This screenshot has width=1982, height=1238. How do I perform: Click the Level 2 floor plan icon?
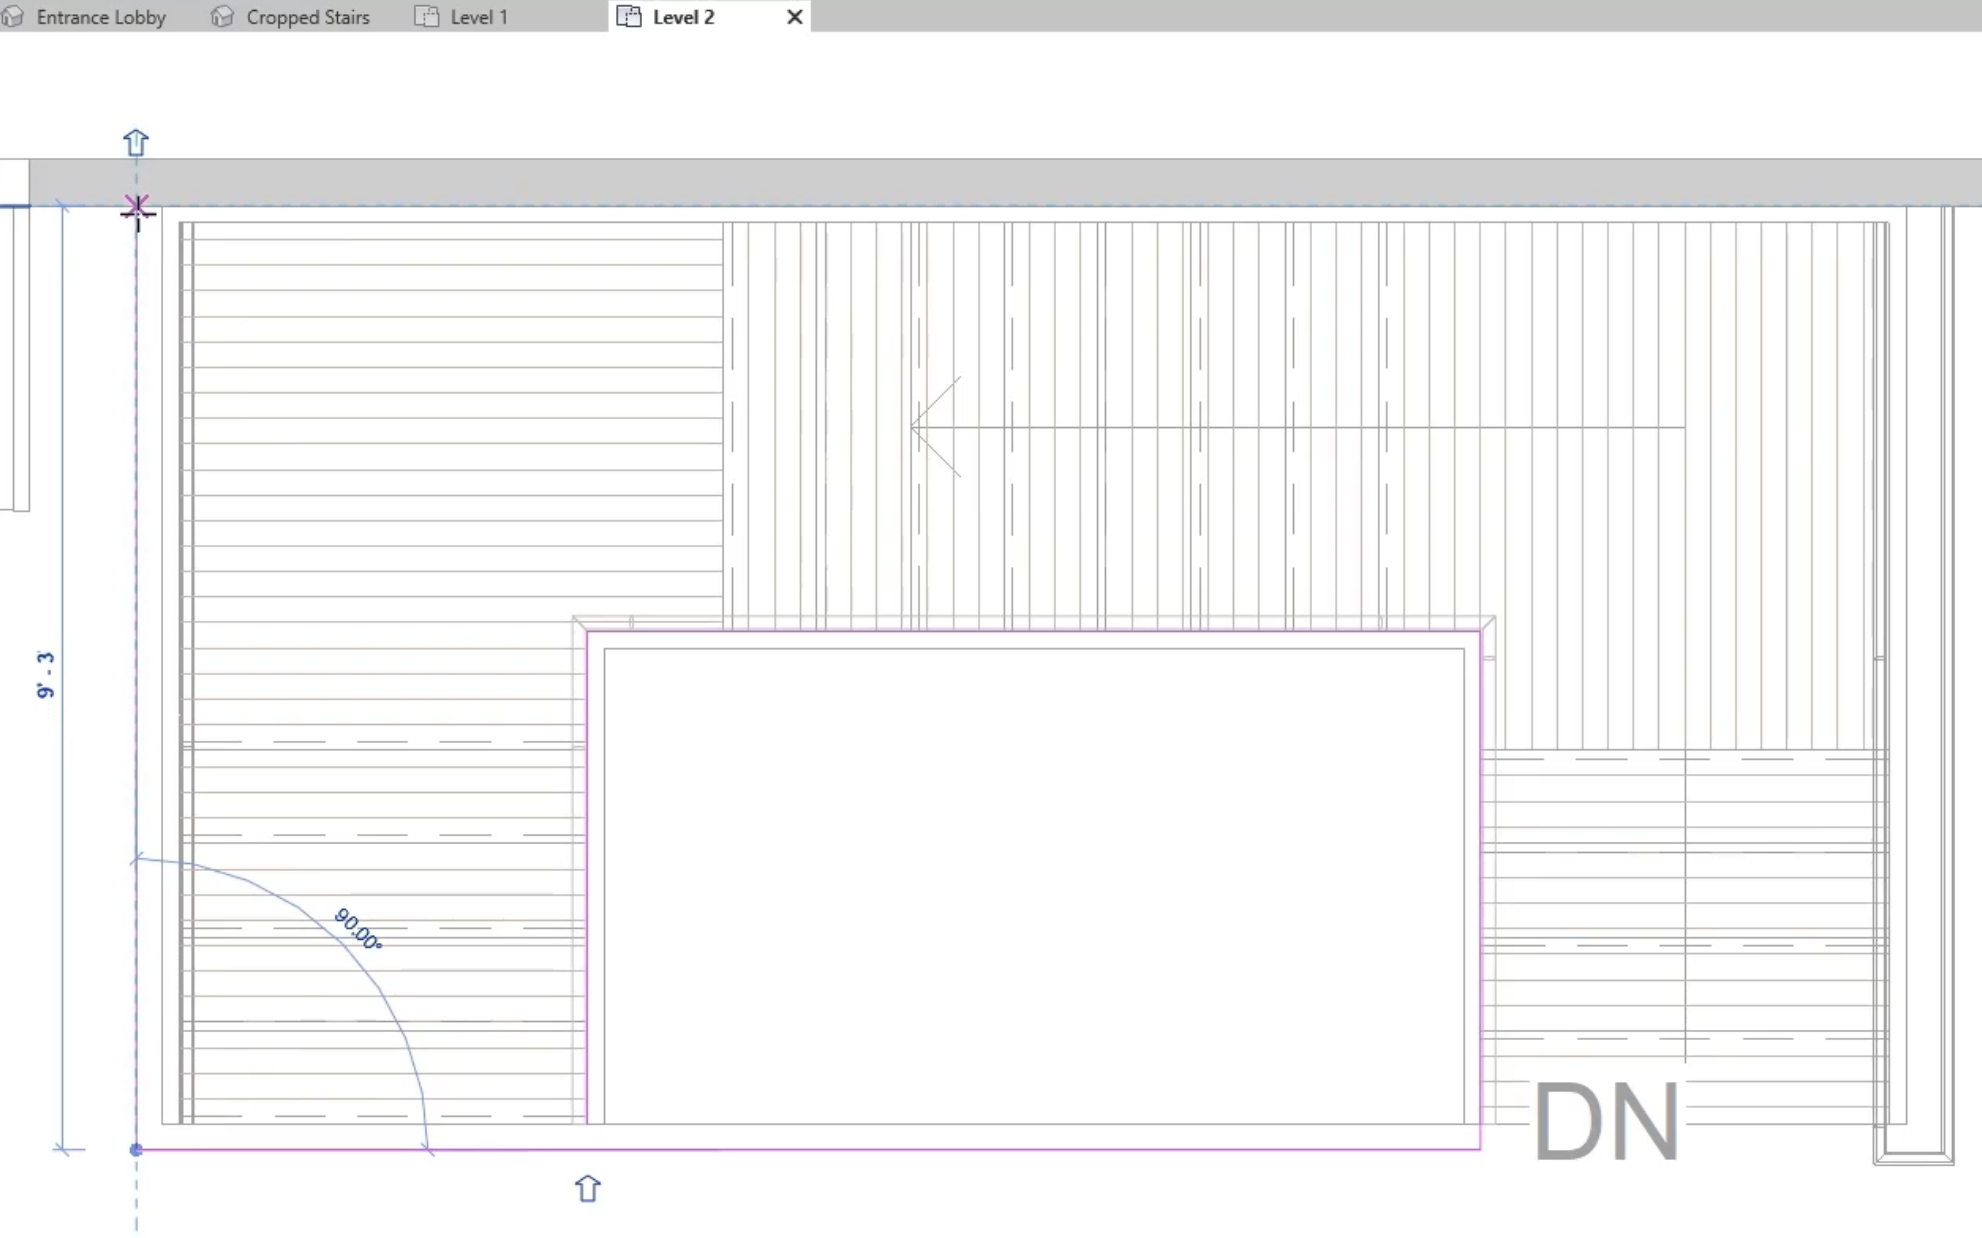pos(629,17)
